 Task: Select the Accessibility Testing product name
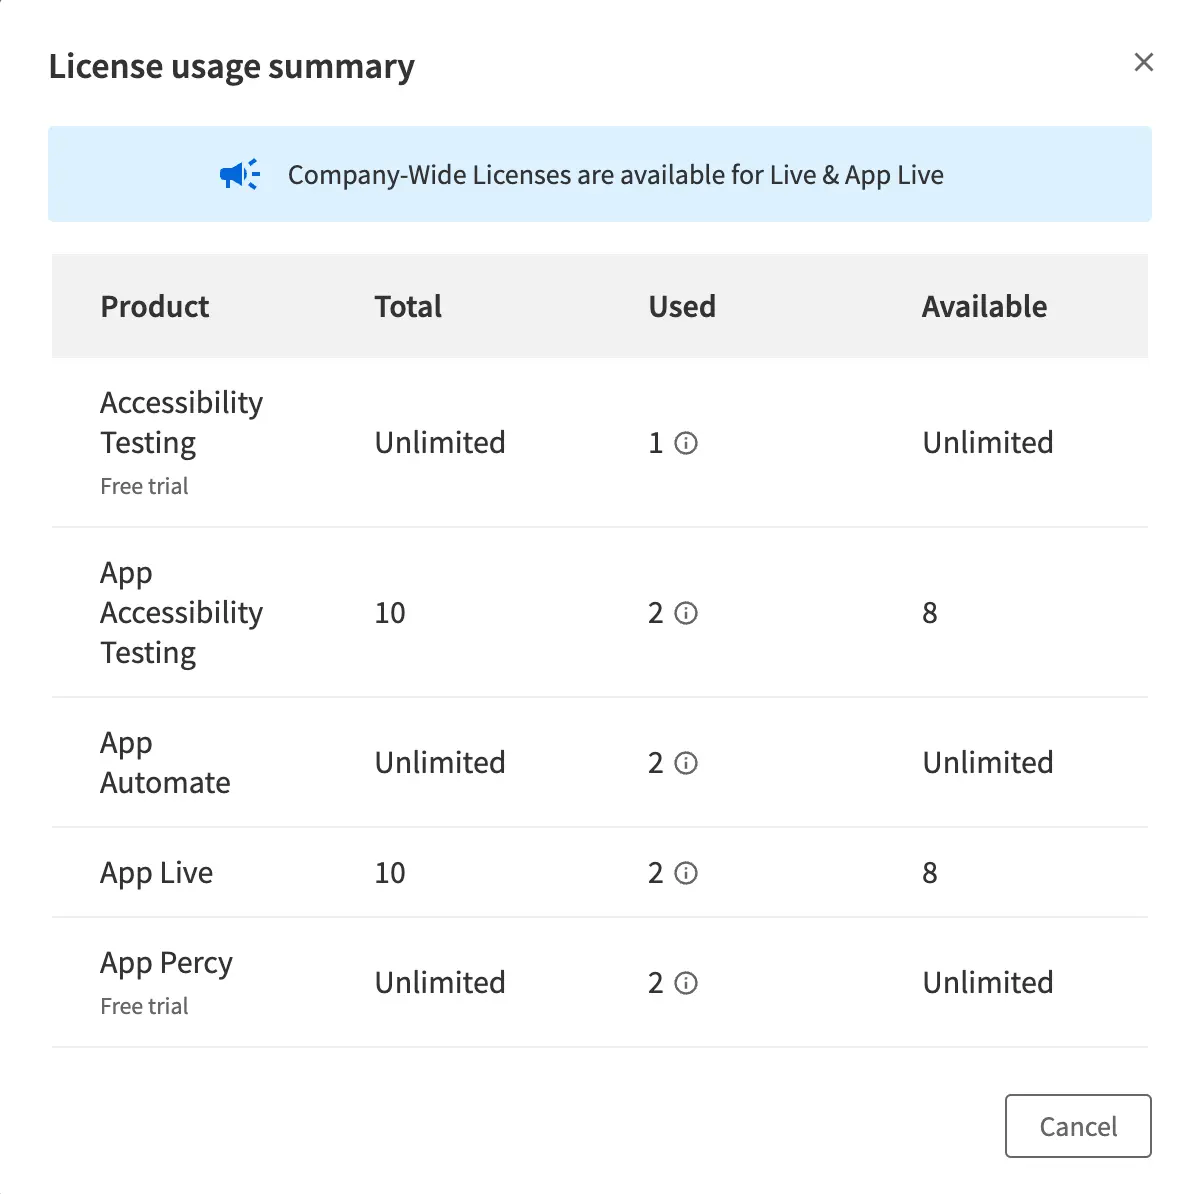click(x=181, y=422)
